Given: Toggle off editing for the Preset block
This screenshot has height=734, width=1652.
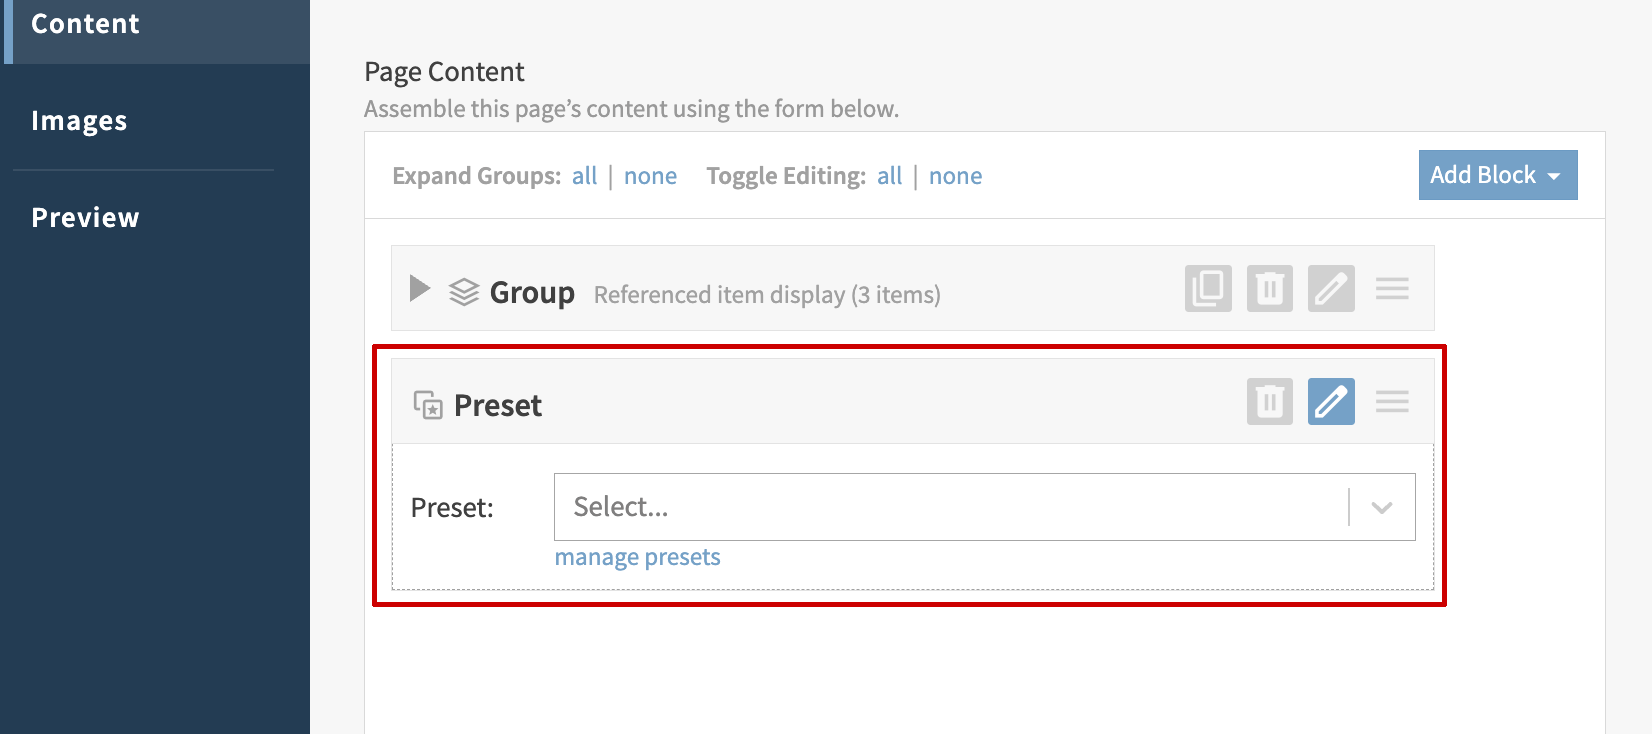Looking at the screenshot, I should point(1331,402).
